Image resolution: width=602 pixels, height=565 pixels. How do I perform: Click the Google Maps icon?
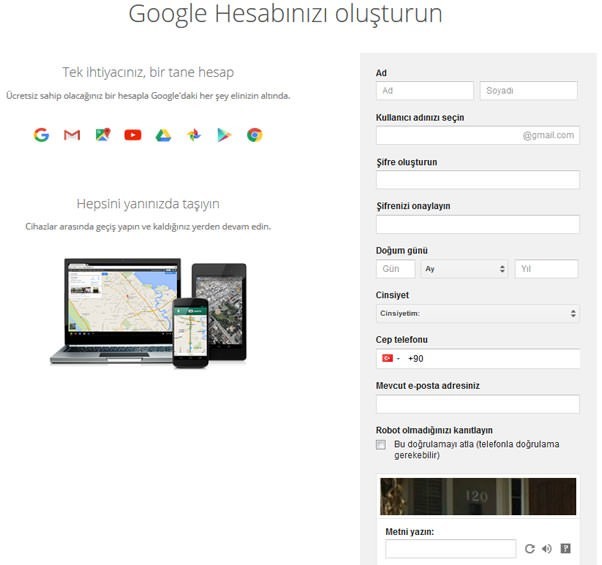click(x=103, y=135)
